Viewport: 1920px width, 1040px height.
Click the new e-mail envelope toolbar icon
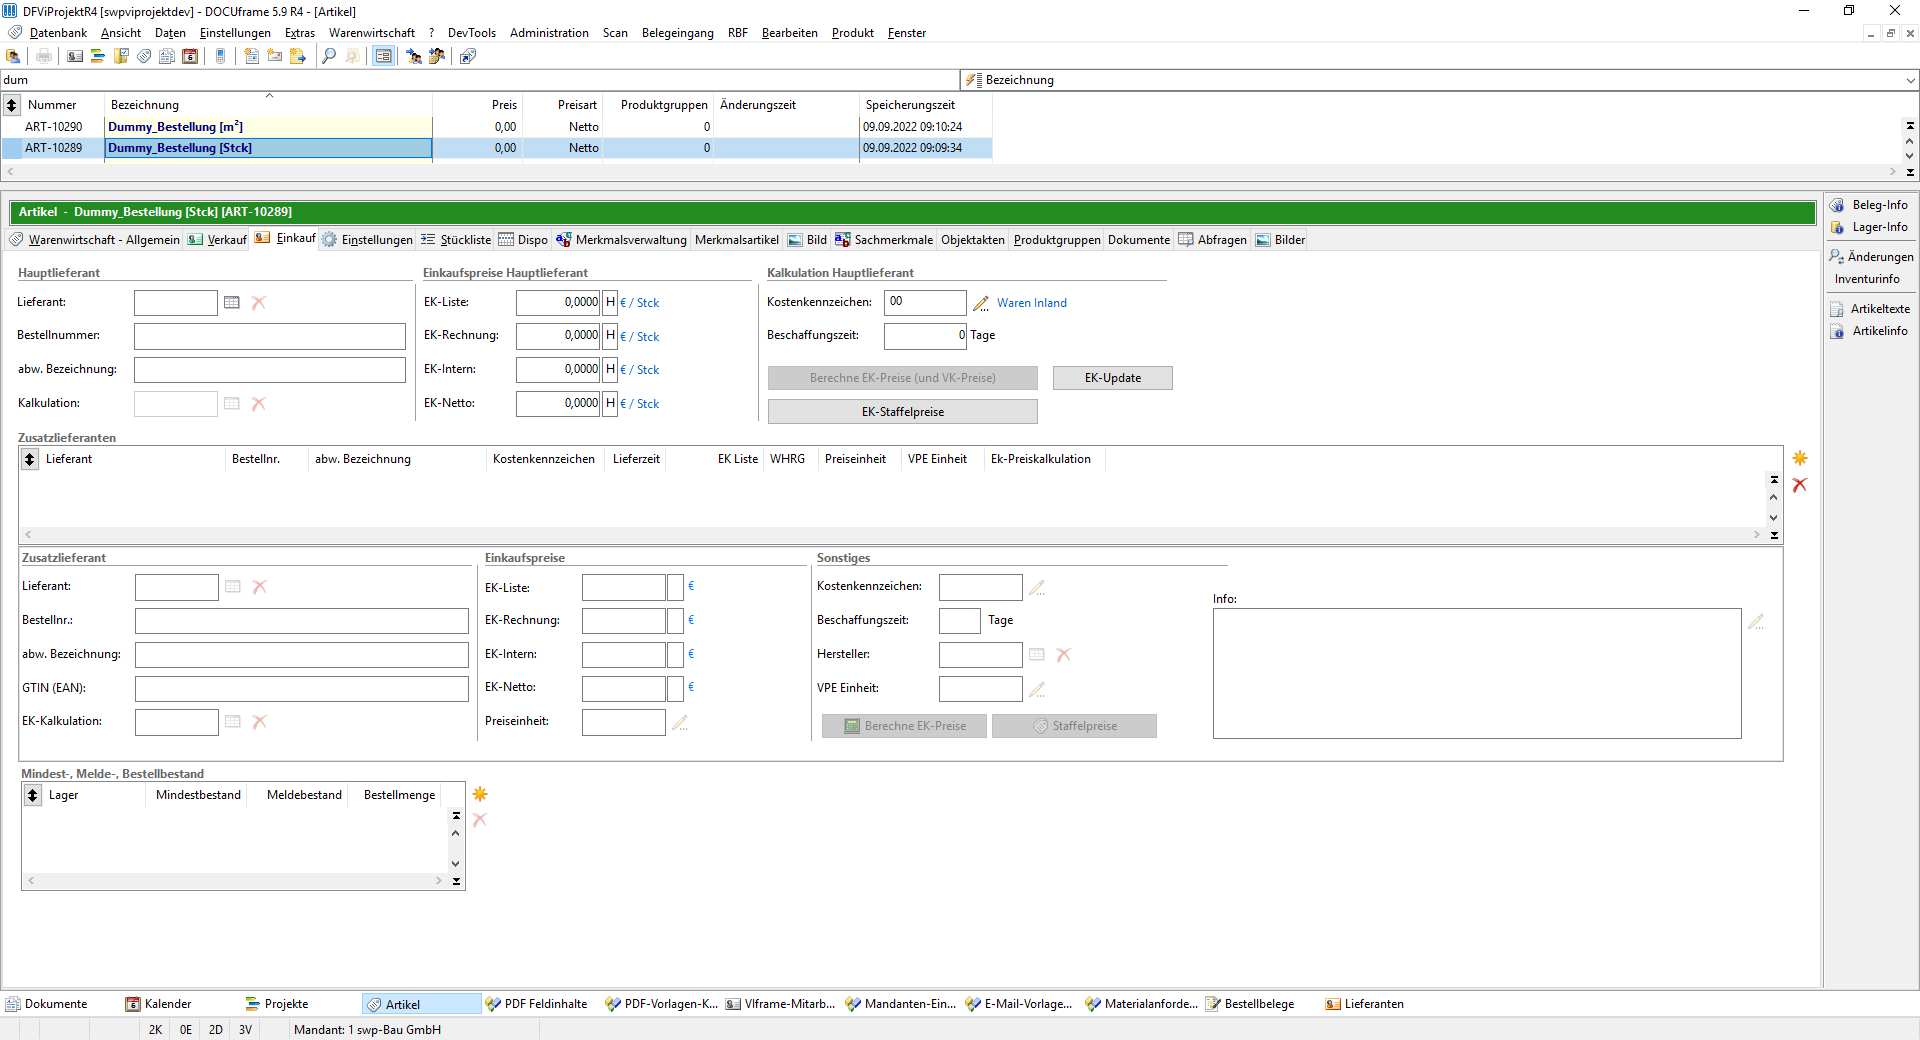tap(275, 56)
